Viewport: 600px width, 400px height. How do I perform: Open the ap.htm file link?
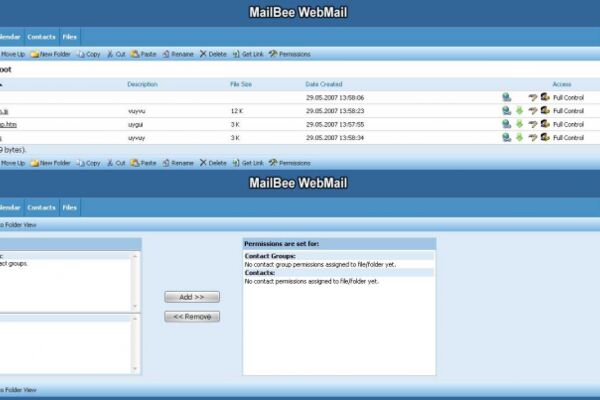click(8, 124)
